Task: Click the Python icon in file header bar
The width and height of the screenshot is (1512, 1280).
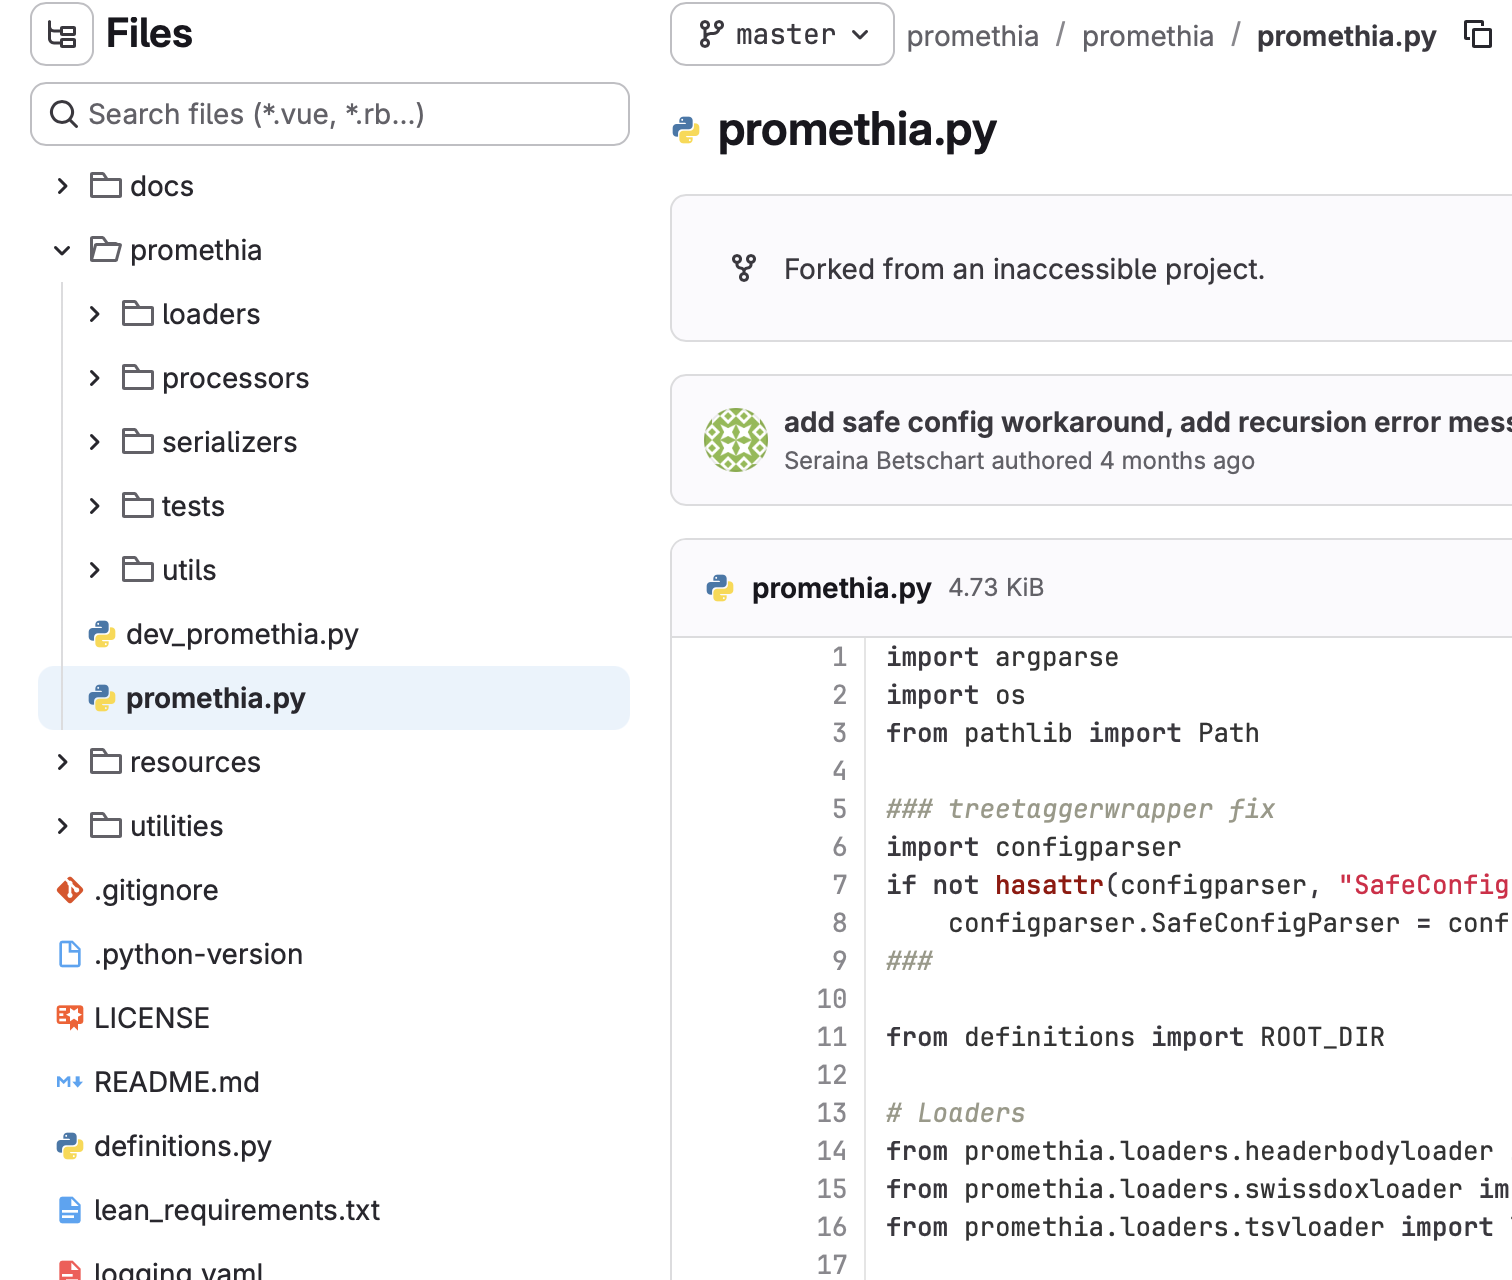Action: tap(720, 588)
